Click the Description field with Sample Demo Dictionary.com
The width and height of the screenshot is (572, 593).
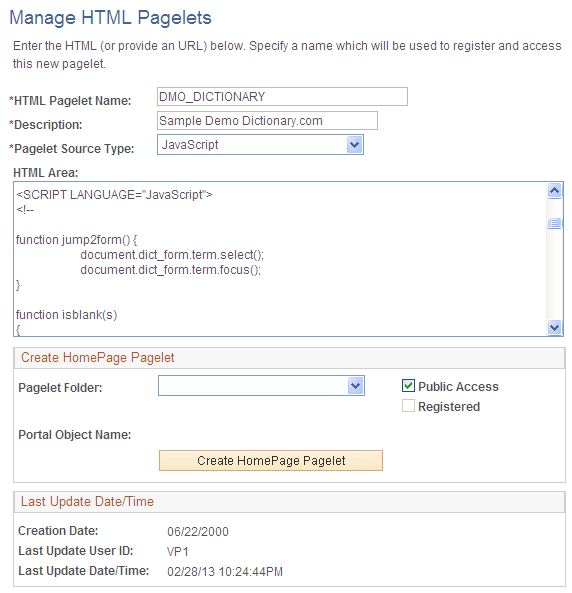(x=267, y=121)
